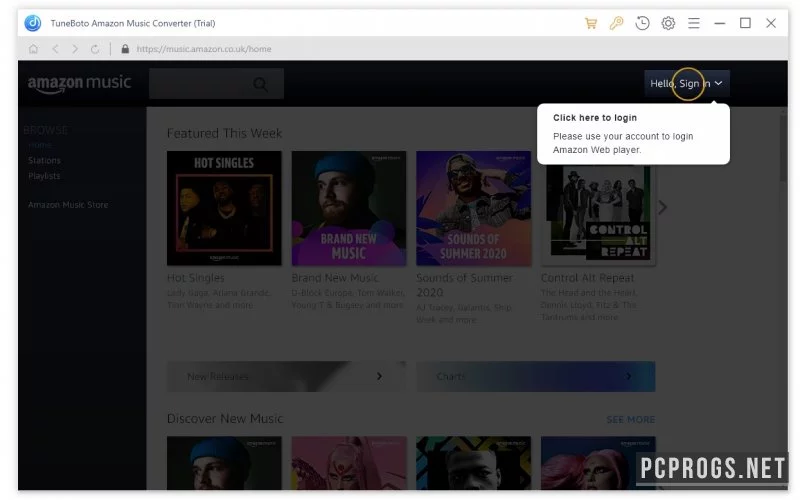Open the hamburger menu in title bar

(693, 23)
